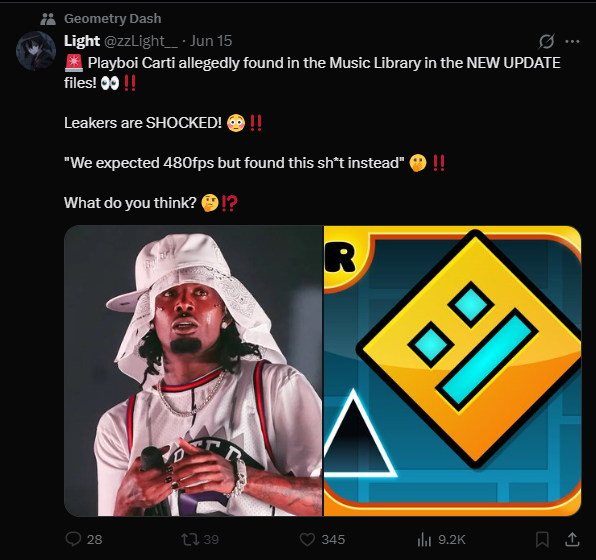Image resolution: width=596 pixels, height=560 pixels.
Task: Like the tweet with the heart icon
Action: (307, 539)
